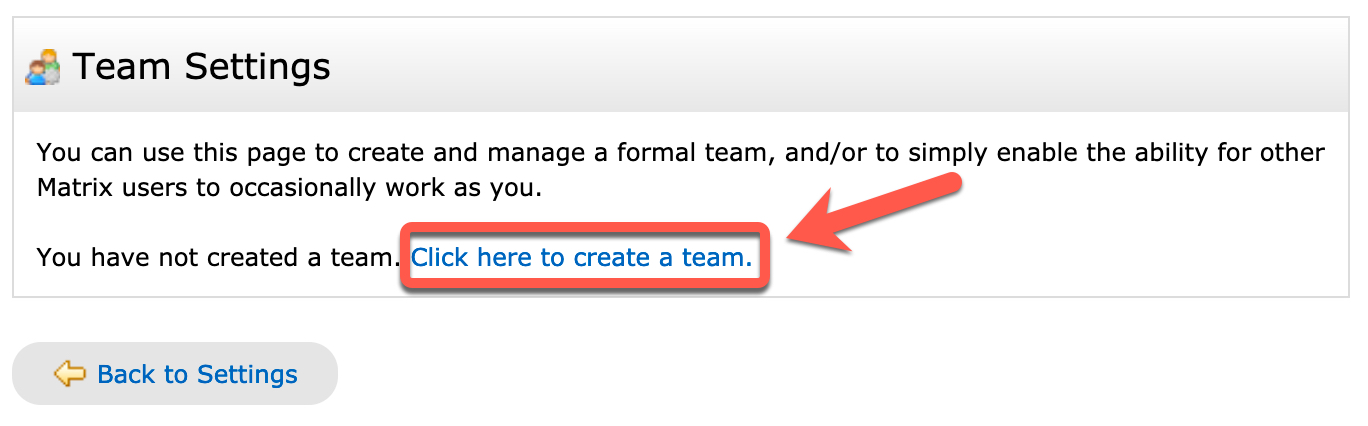
Task: Click the yellow back arrow icon
Action: 69,375
